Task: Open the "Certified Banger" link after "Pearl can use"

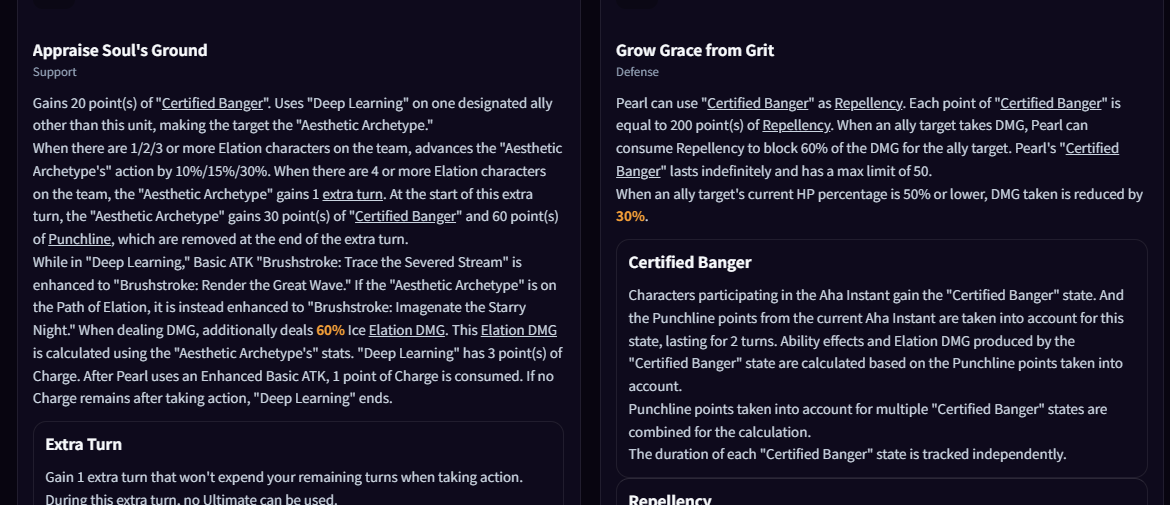Action: 758,104
